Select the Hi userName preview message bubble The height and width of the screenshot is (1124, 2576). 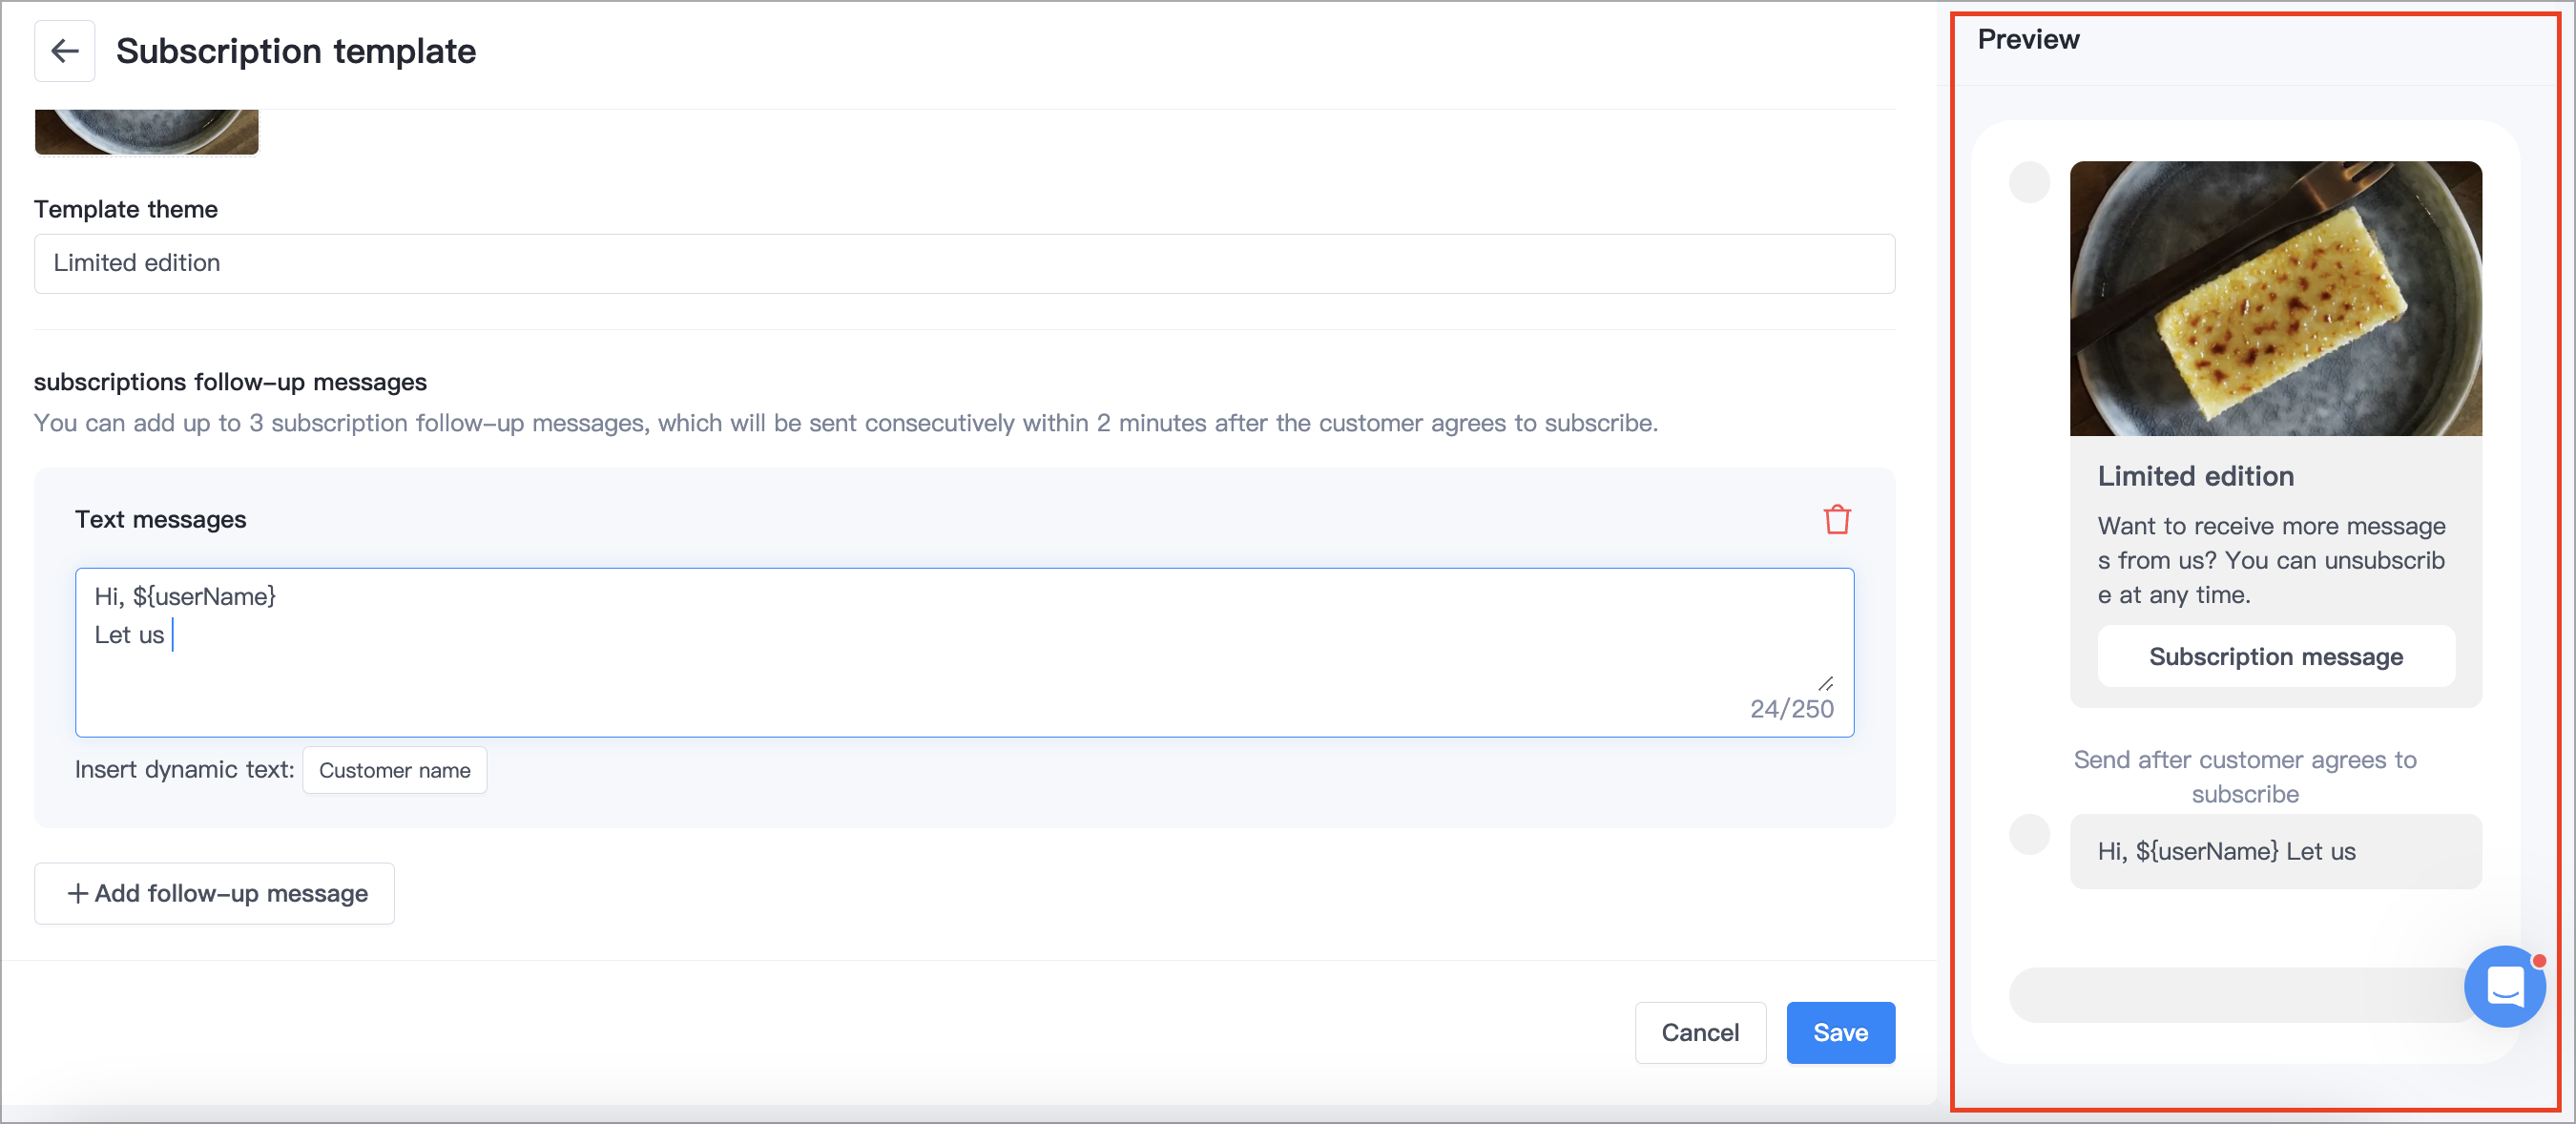click(x=2275, y=851)
